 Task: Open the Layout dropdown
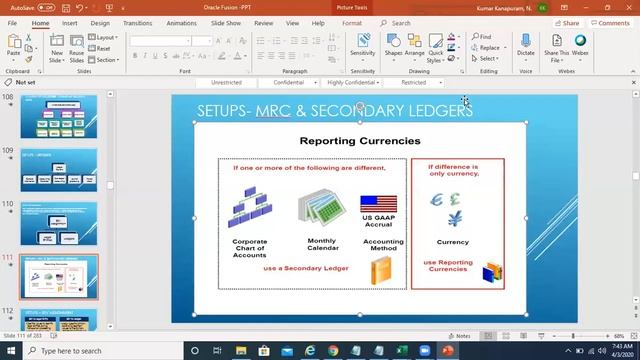tap(103, 37)
